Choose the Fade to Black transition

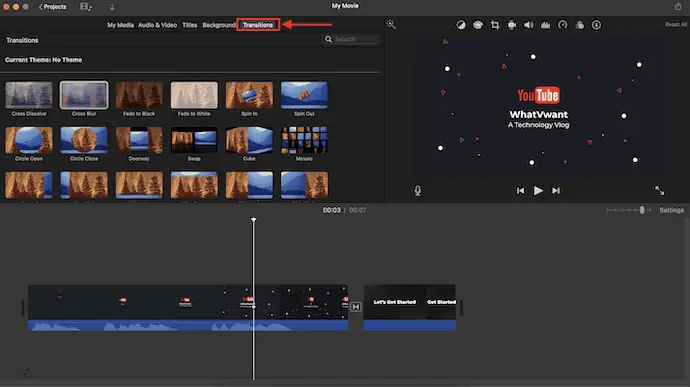coord(139,95)
